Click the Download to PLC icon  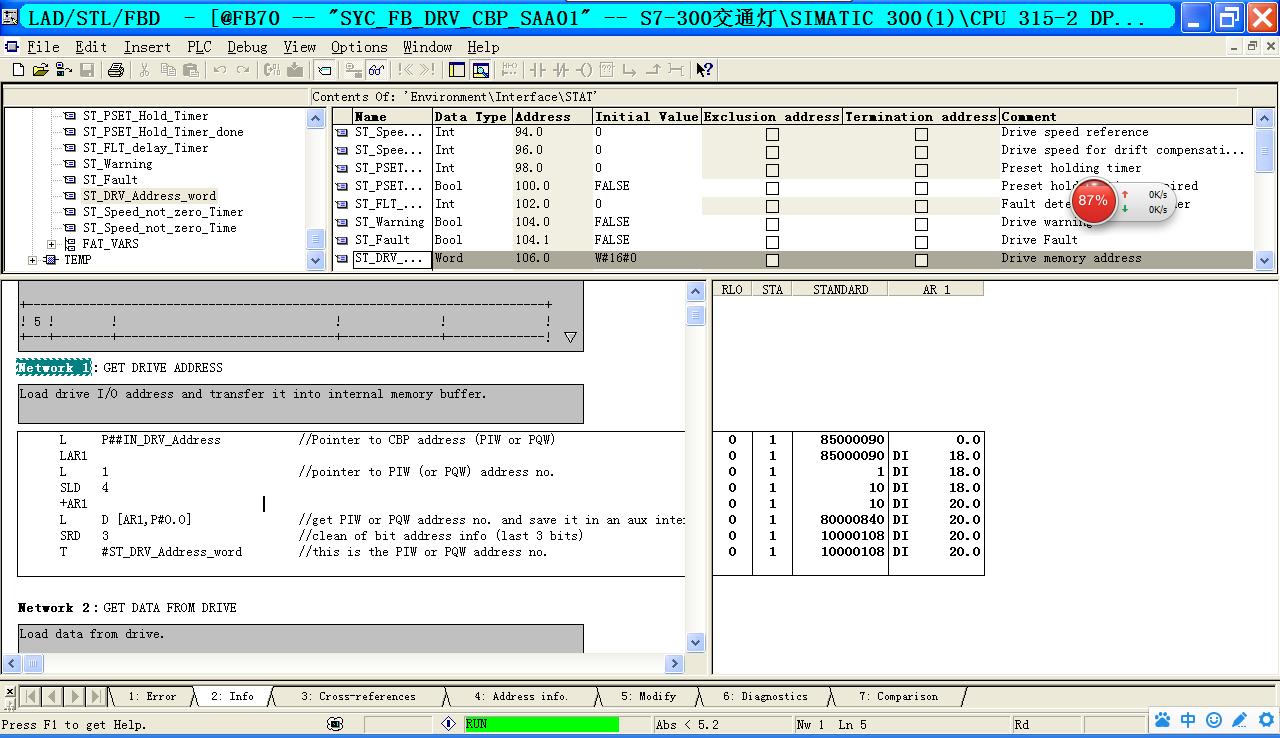(x=295, y=70)
